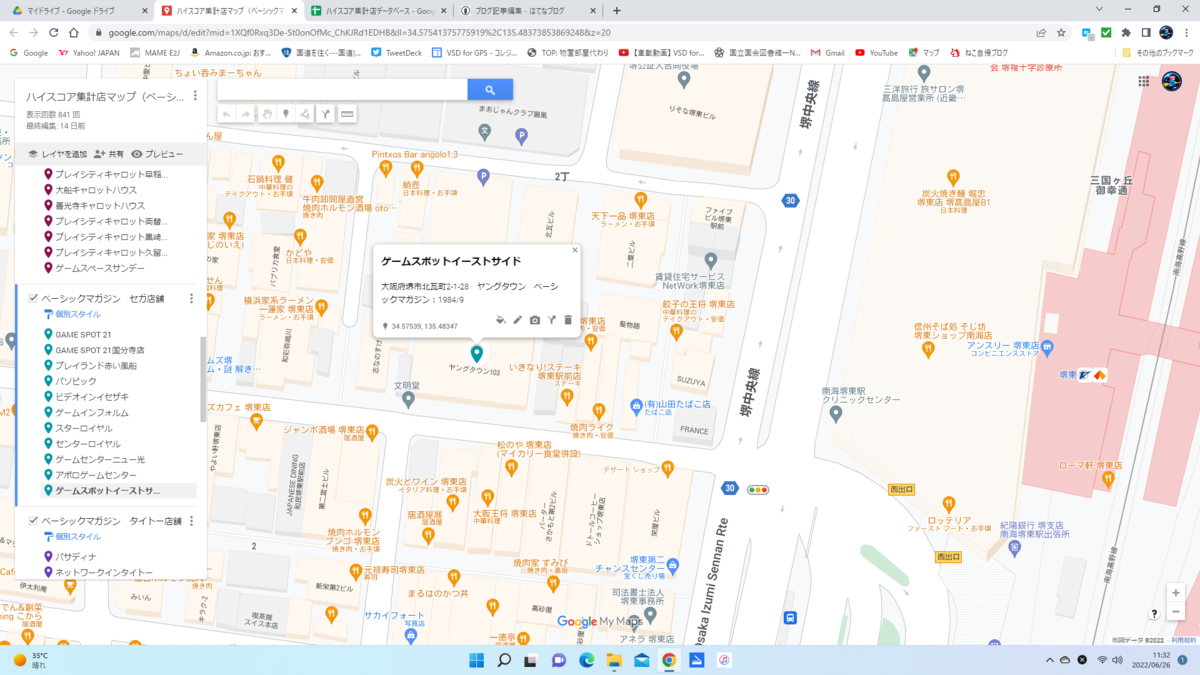This screenshot has width=1200, height=675.
Task: Click the プレビュー preview button
Action: pos(158,154)
